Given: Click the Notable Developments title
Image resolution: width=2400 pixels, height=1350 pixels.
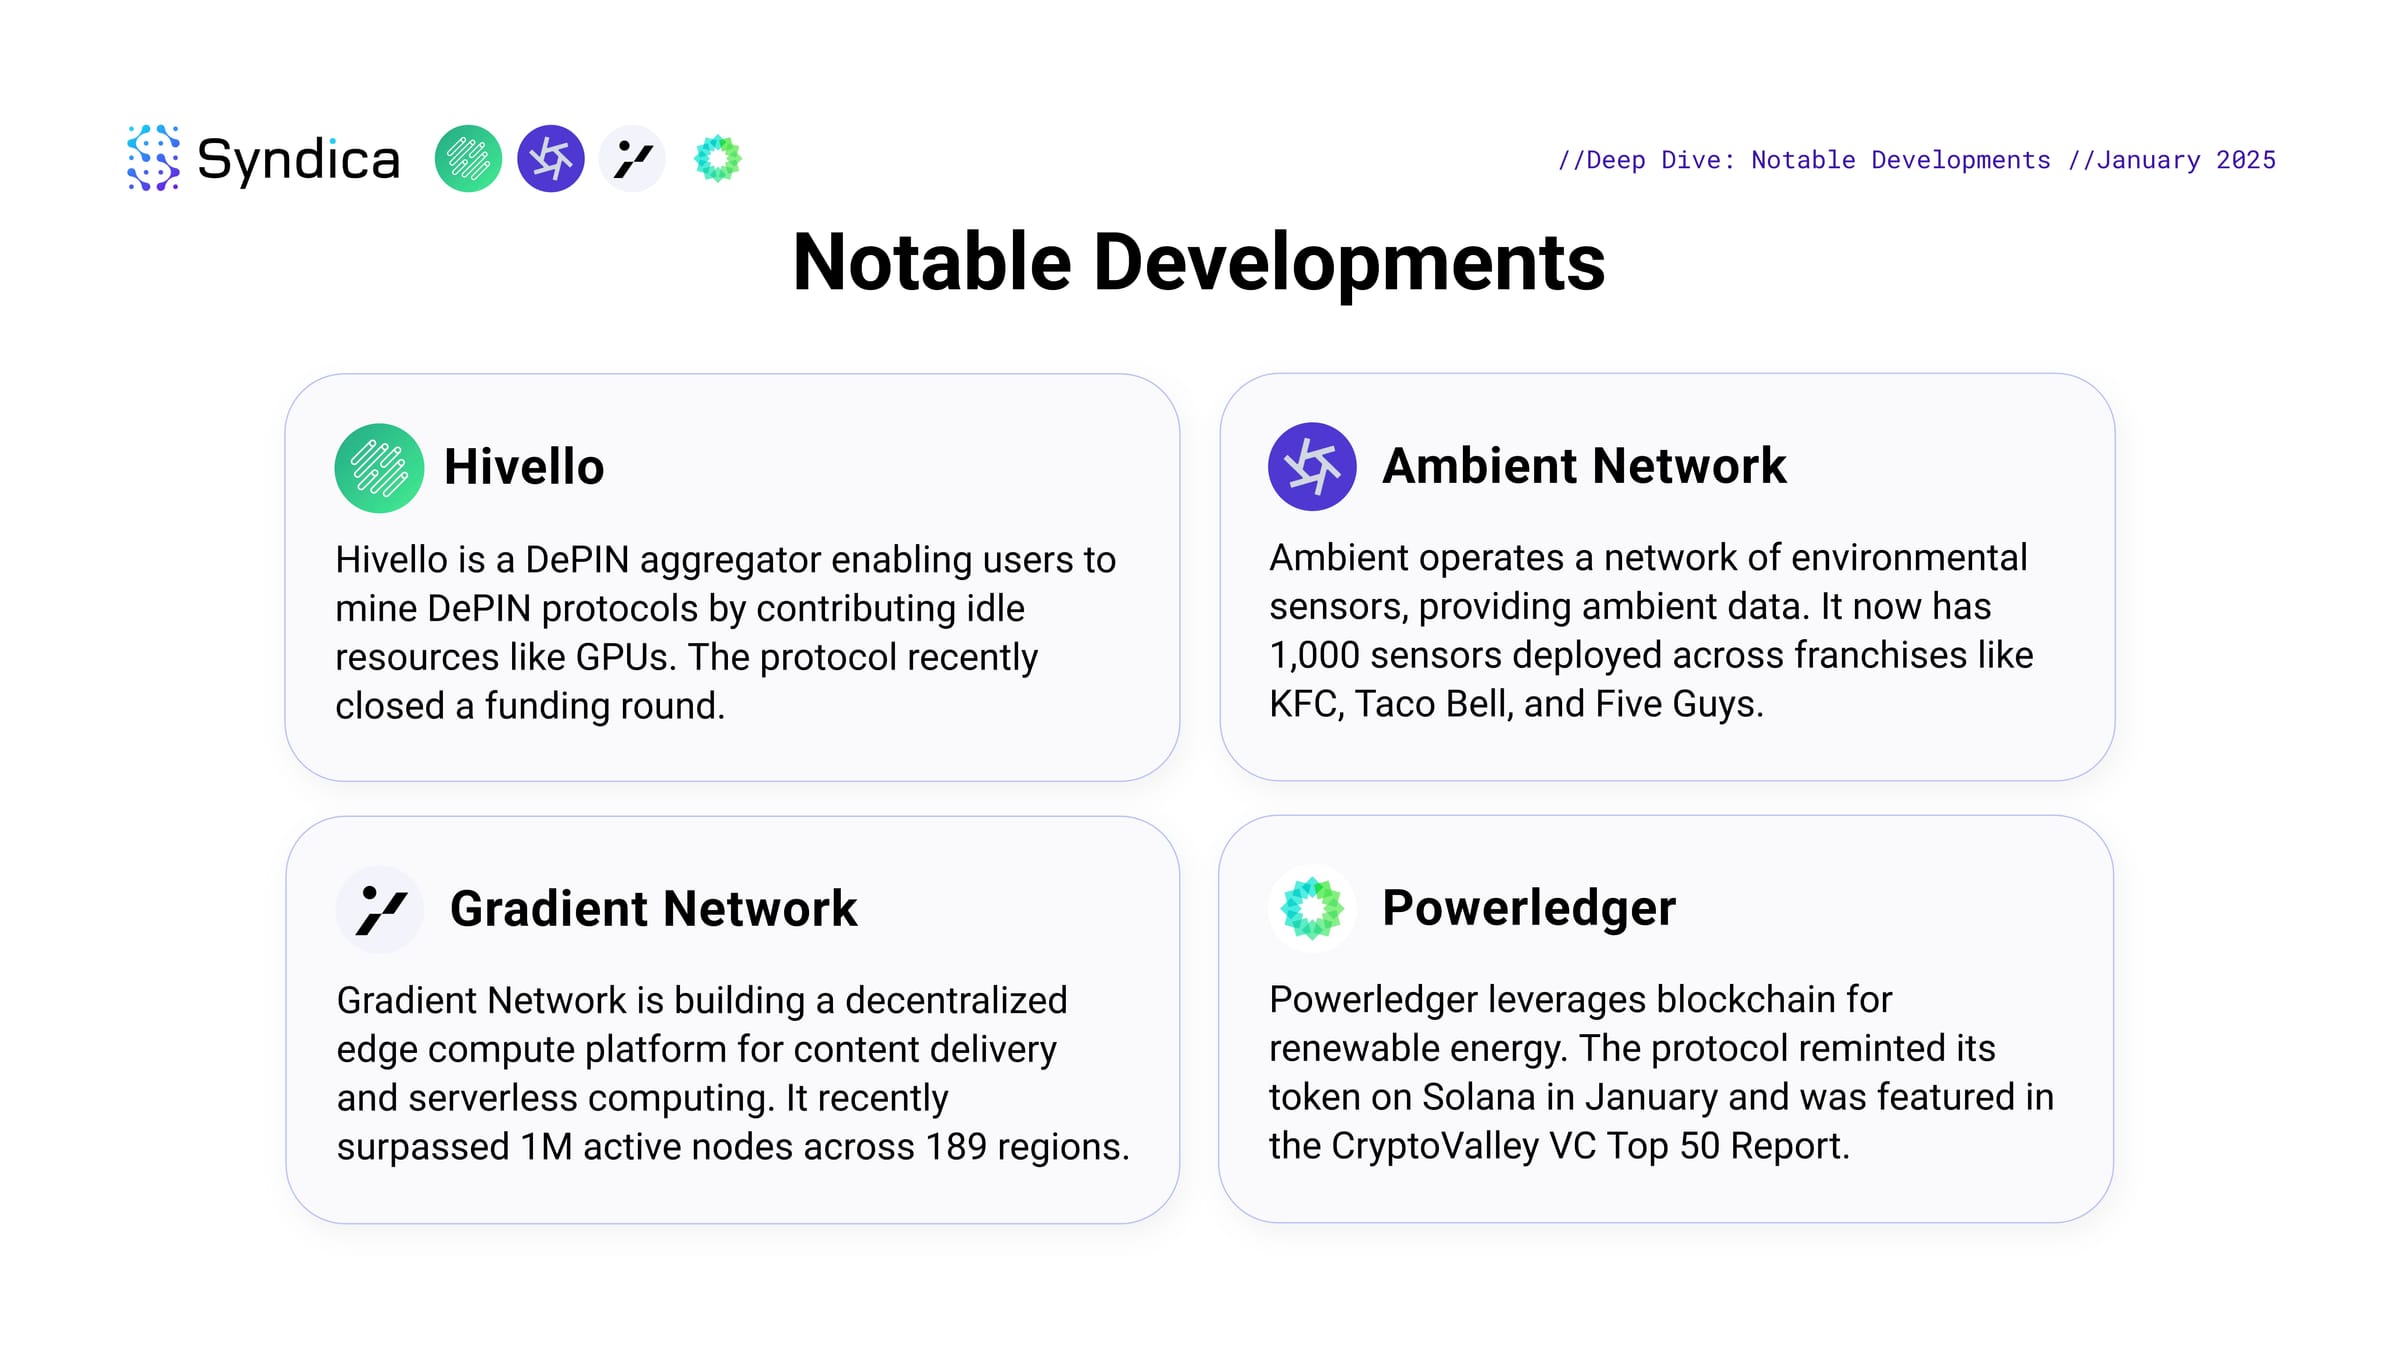Looking at the screenshot, I should click(1199, 262).
